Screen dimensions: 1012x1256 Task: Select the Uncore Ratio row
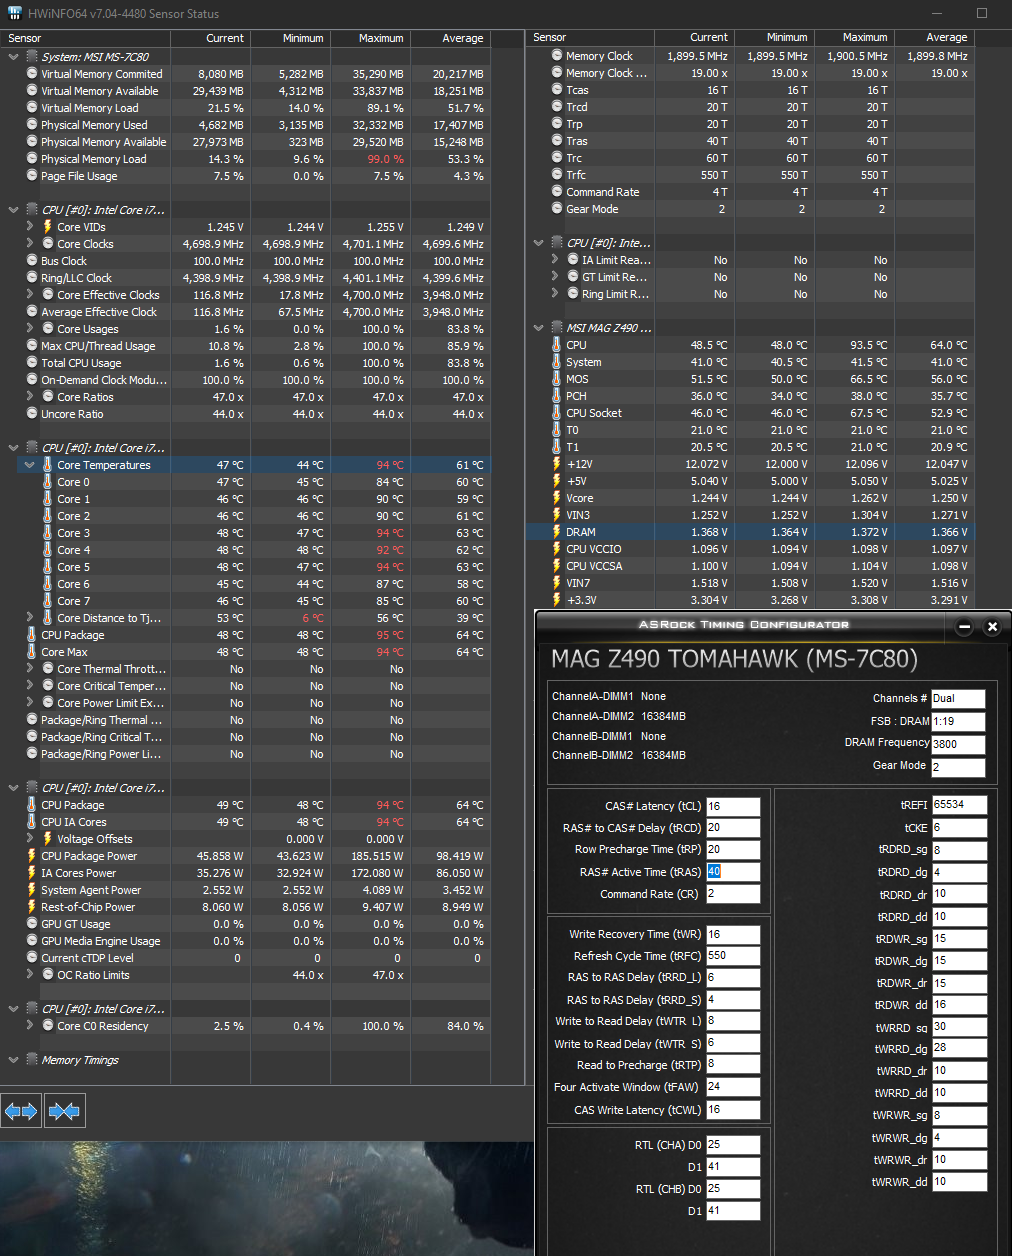point(246,414)
